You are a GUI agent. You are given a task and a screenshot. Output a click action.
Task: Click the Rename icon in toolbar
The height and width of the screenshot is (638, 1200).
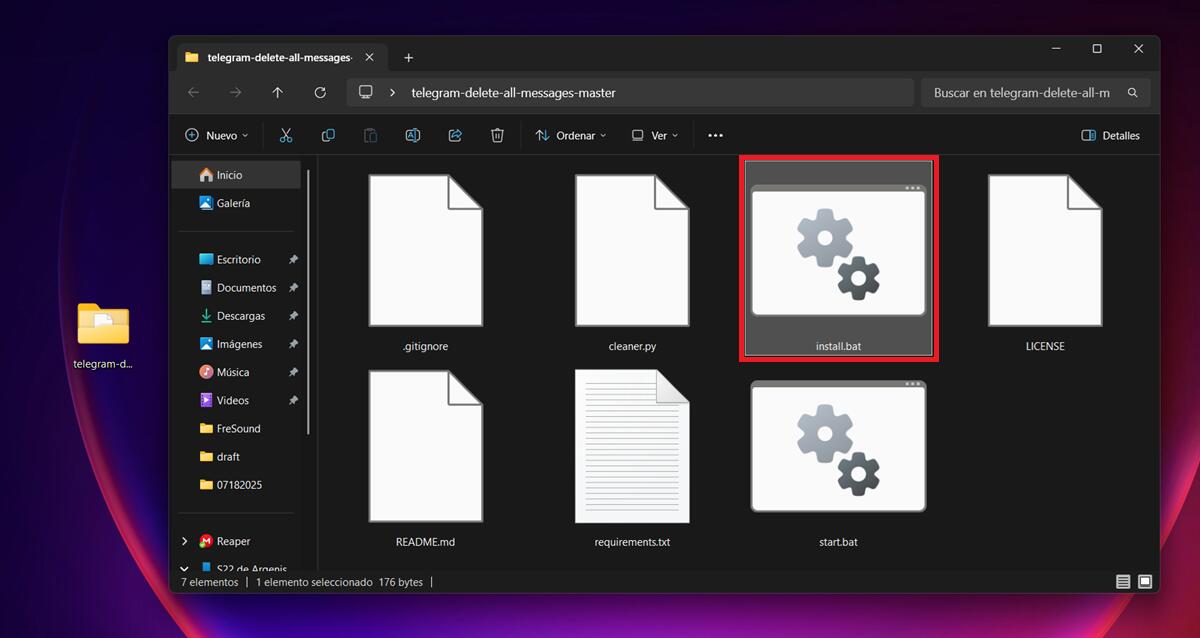click(412, 135)
